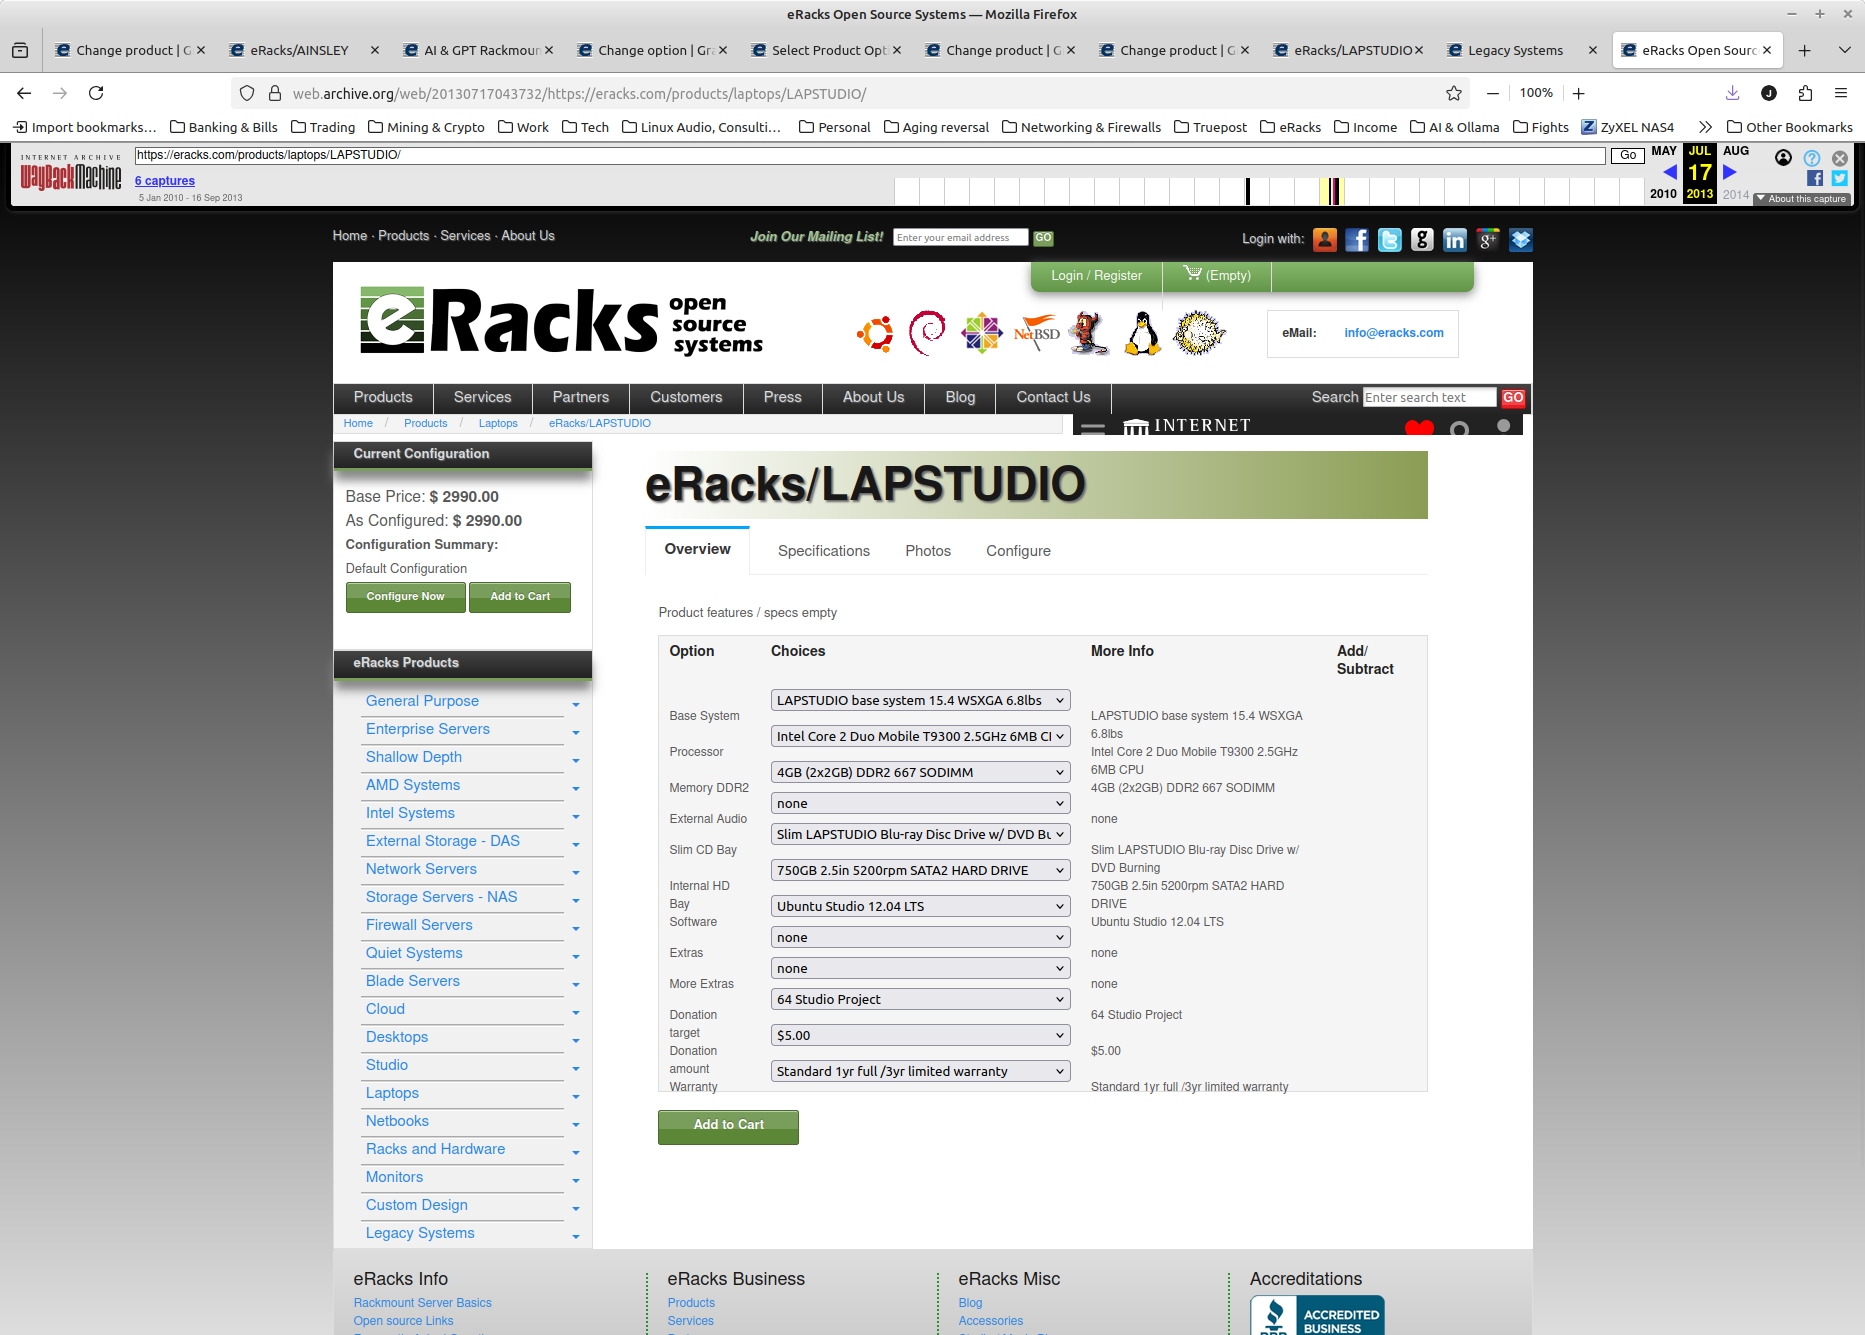The height and width of the screenshot is (1335, 1865).
Task: Click the Configure Now button
Action: (405, 597)
